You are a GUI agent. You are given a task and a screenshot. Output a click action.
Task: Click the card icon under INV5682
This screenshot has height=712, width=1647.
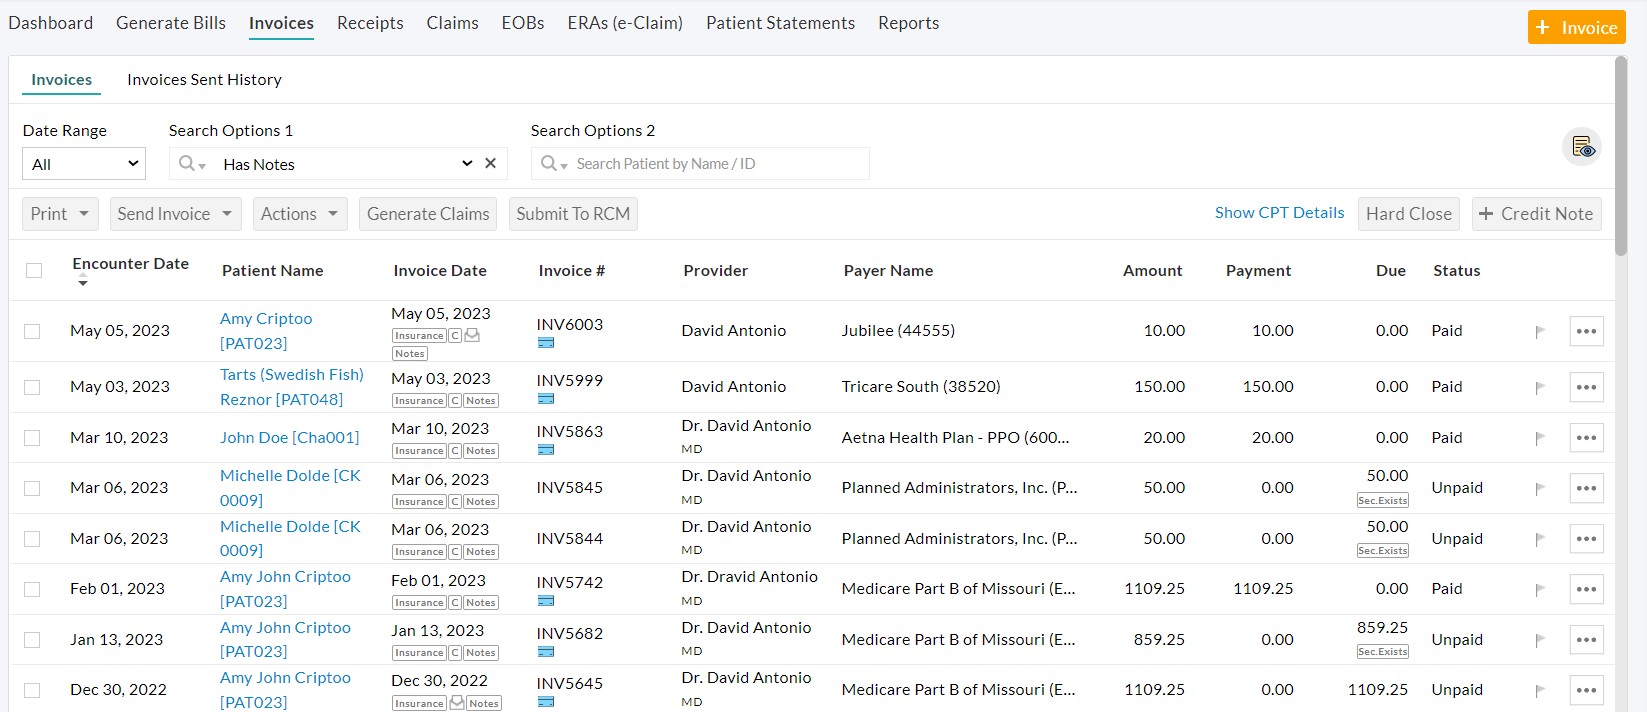click(x=546, y=652)
